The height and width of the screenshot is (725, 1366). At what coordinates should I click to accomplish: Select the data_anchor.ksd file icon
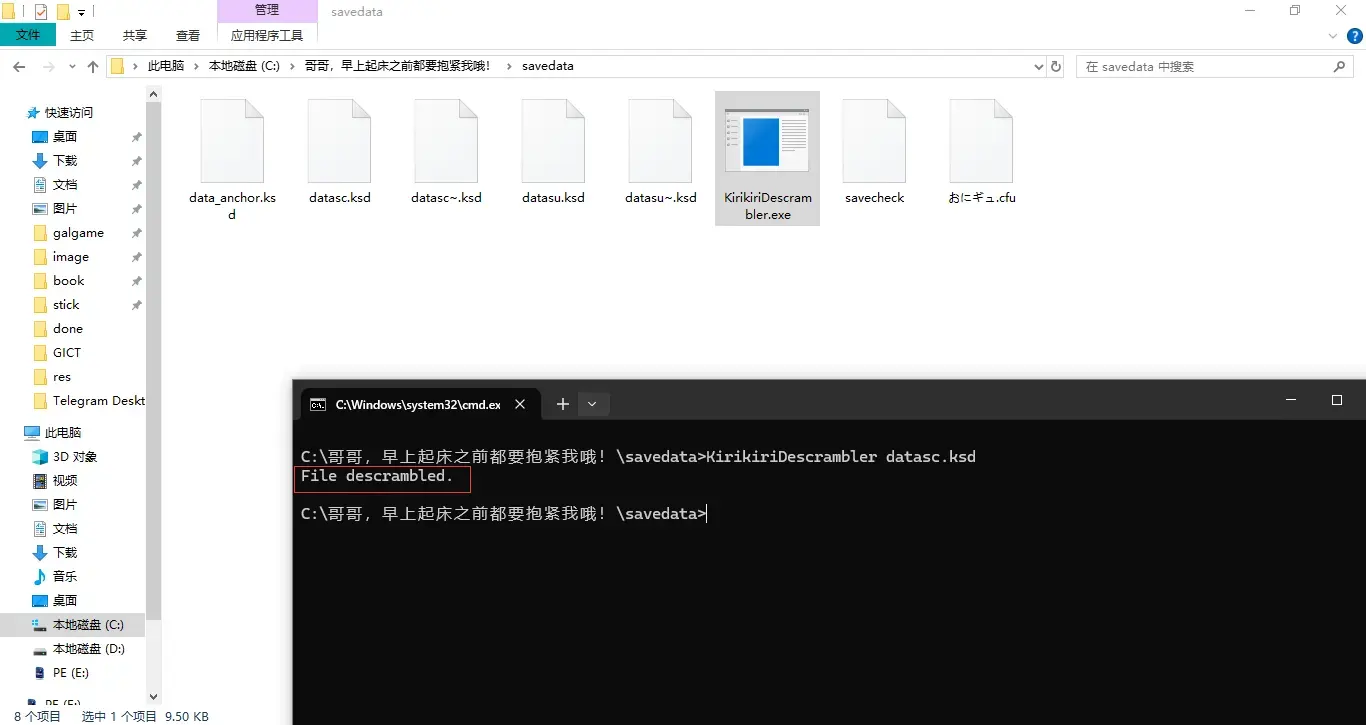pos(232,141)
